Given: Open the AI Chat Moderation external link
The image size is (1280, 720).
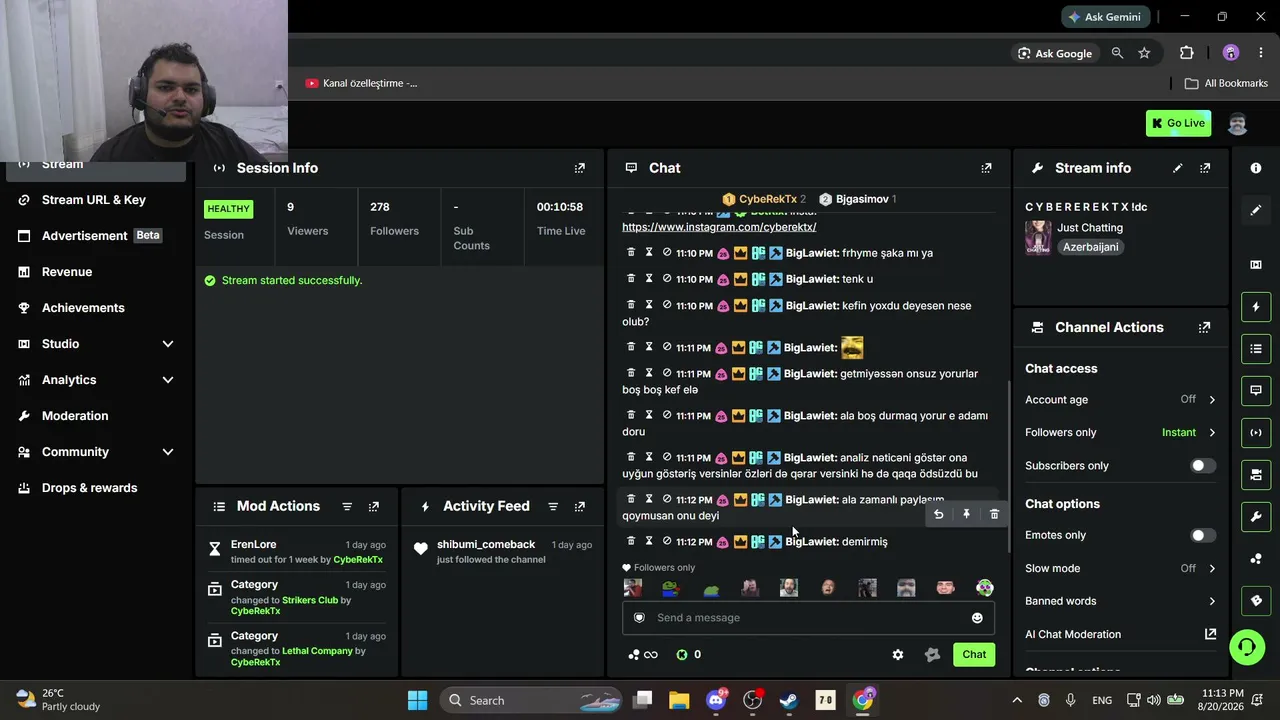Looking at the screenshot, I should (1210, 634).
